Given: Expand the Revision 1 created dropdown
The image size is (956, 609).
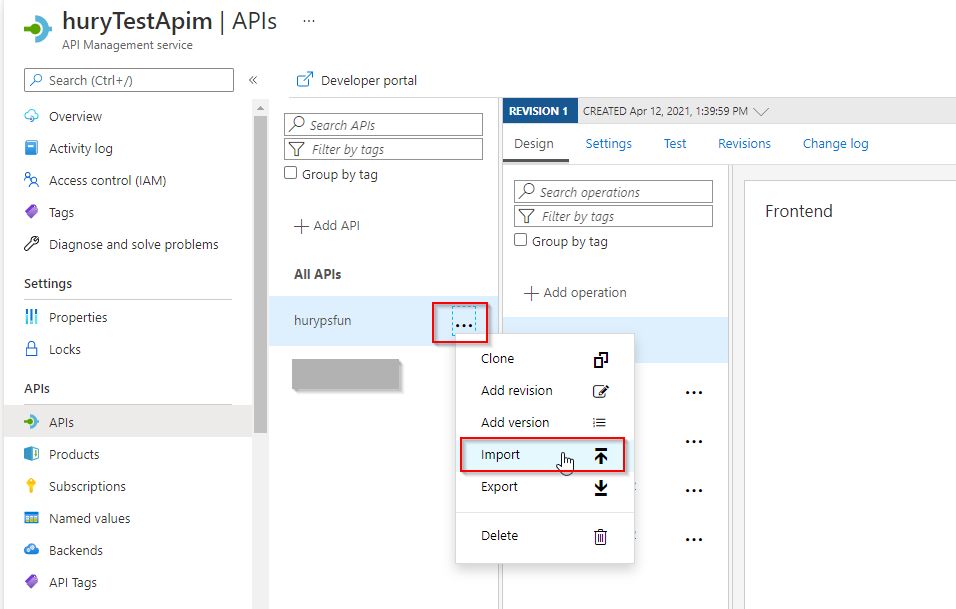Looking at the screenshot, I should point(761,112).
